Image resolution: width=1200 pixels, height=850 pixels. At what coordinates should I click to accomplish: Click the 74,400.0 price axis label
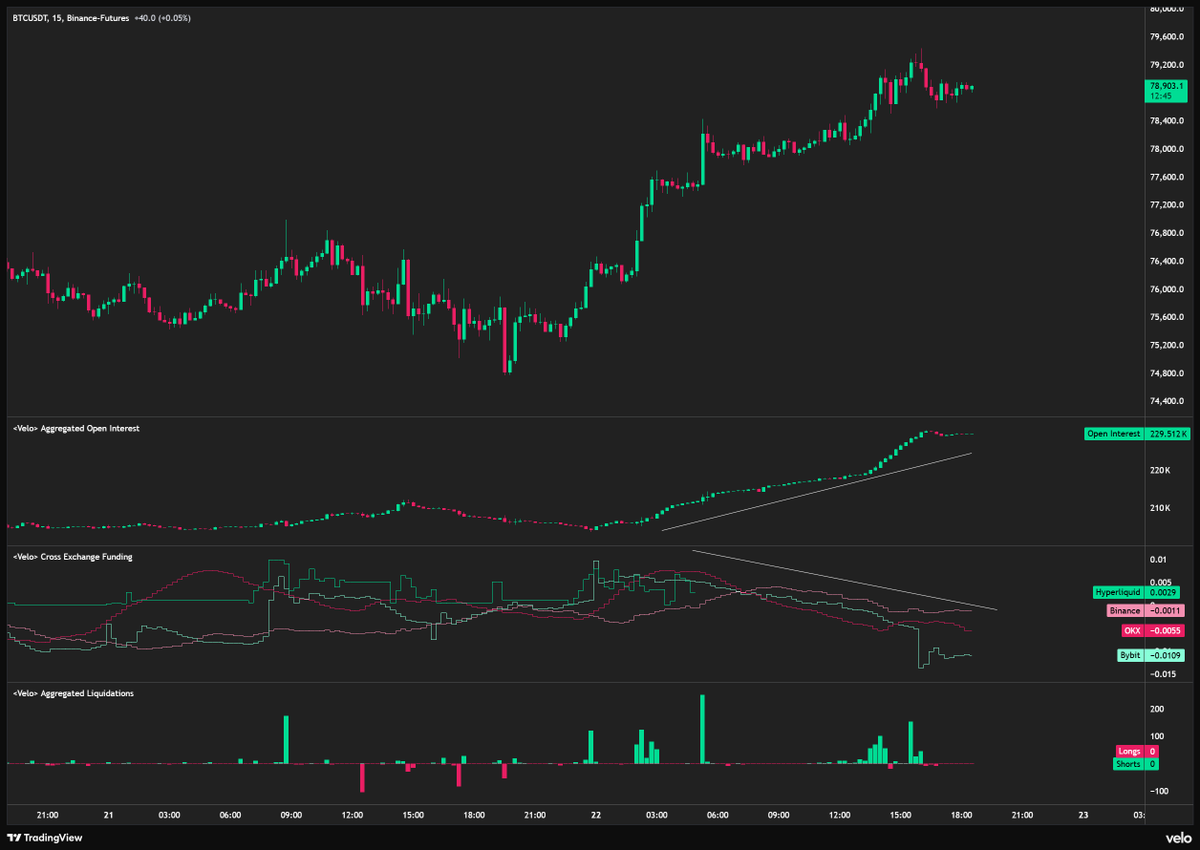click(x=1168, y=402)
